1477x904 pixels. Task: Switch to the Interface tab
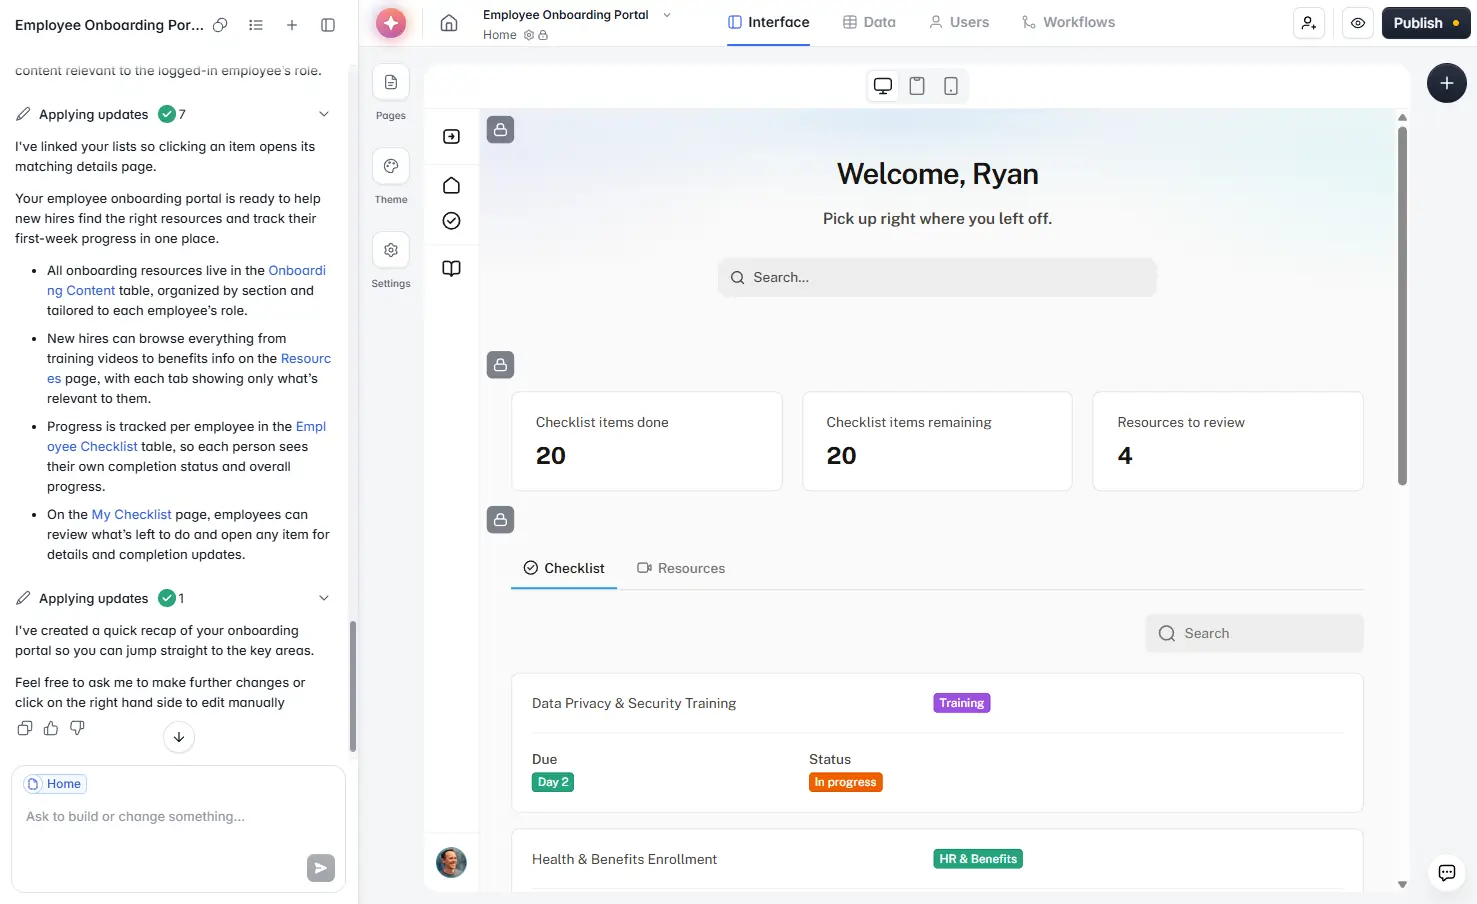[768, 22]
